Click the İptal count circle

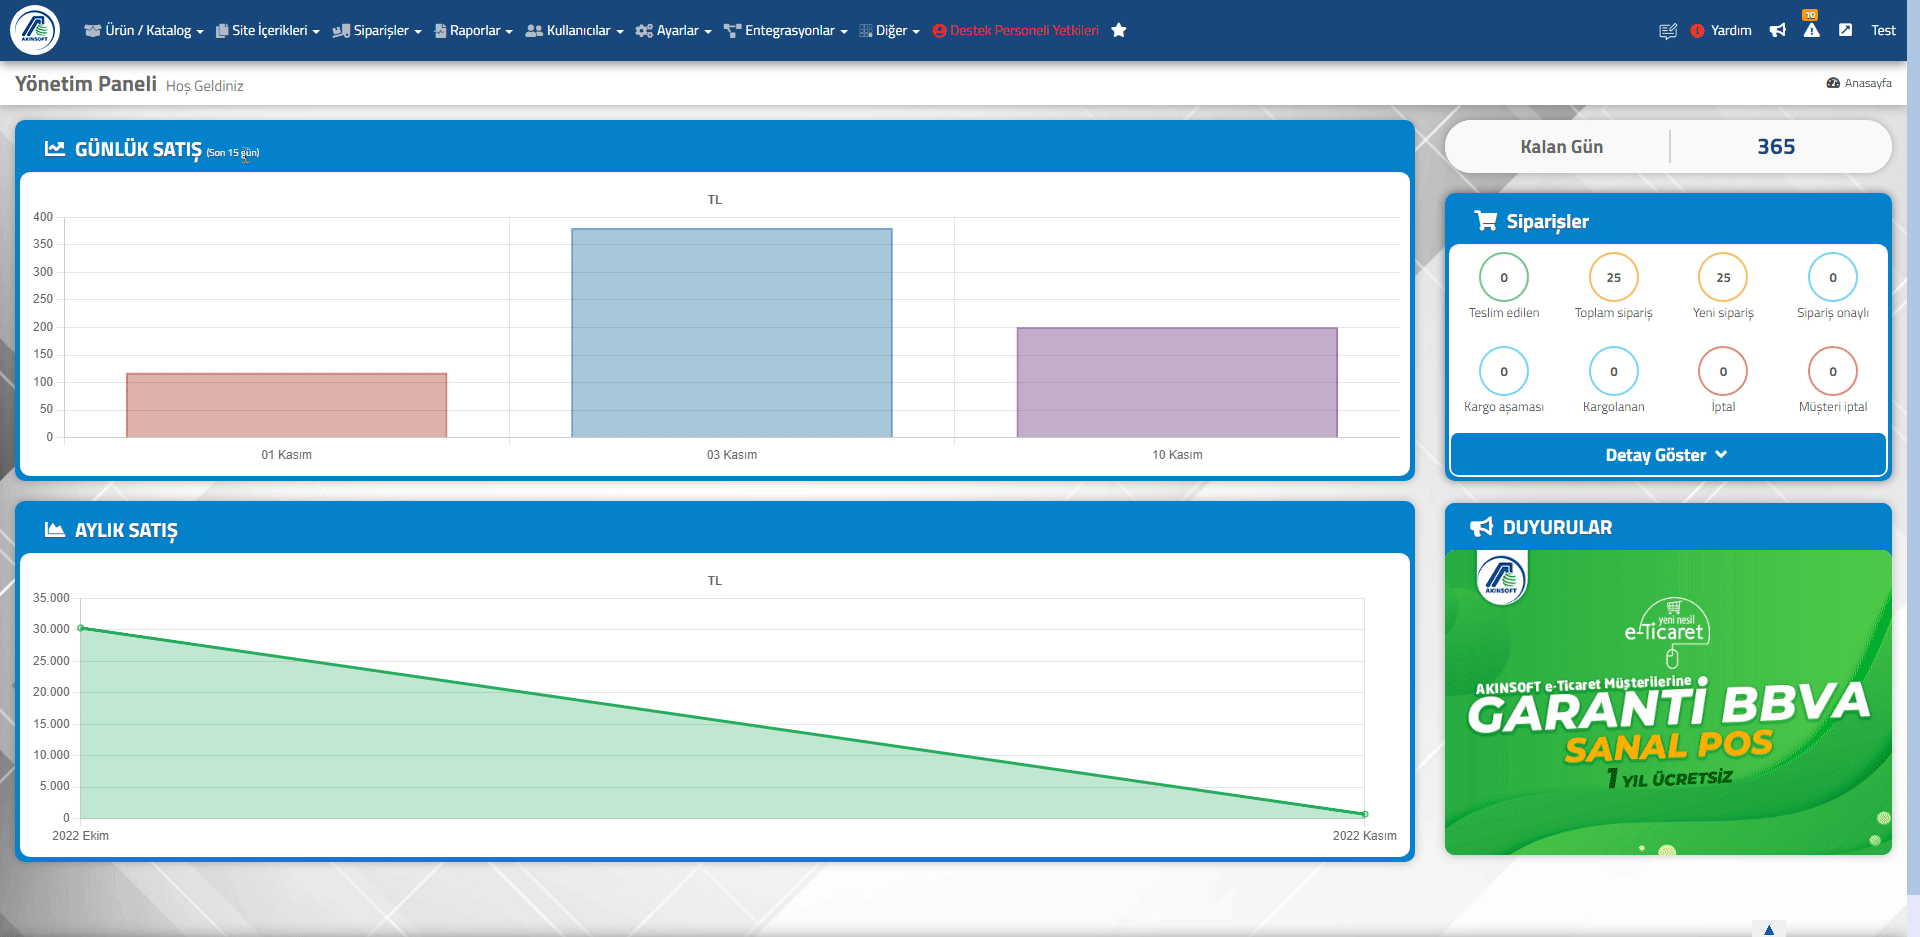click(x=1723, y=372)
